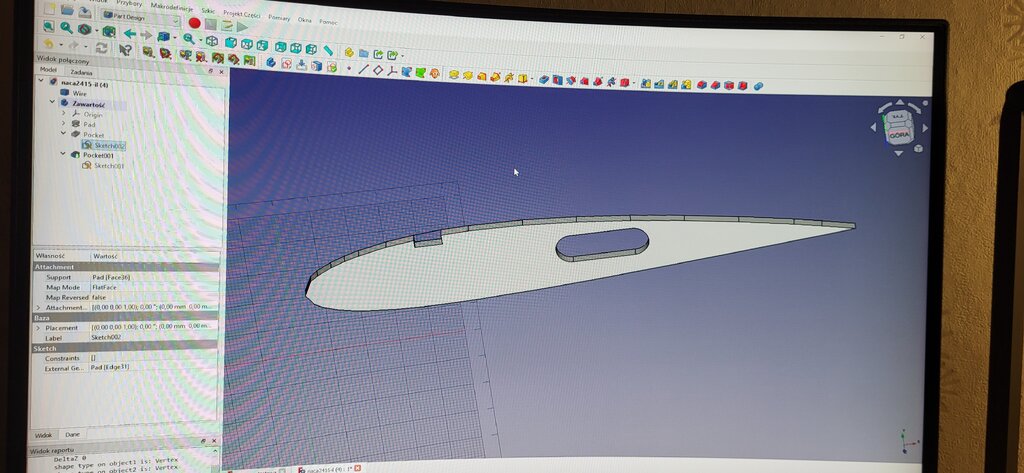1024x473 pixels.
Task: Select Sketch002 in the model tree
Action: tap(109, 145)
